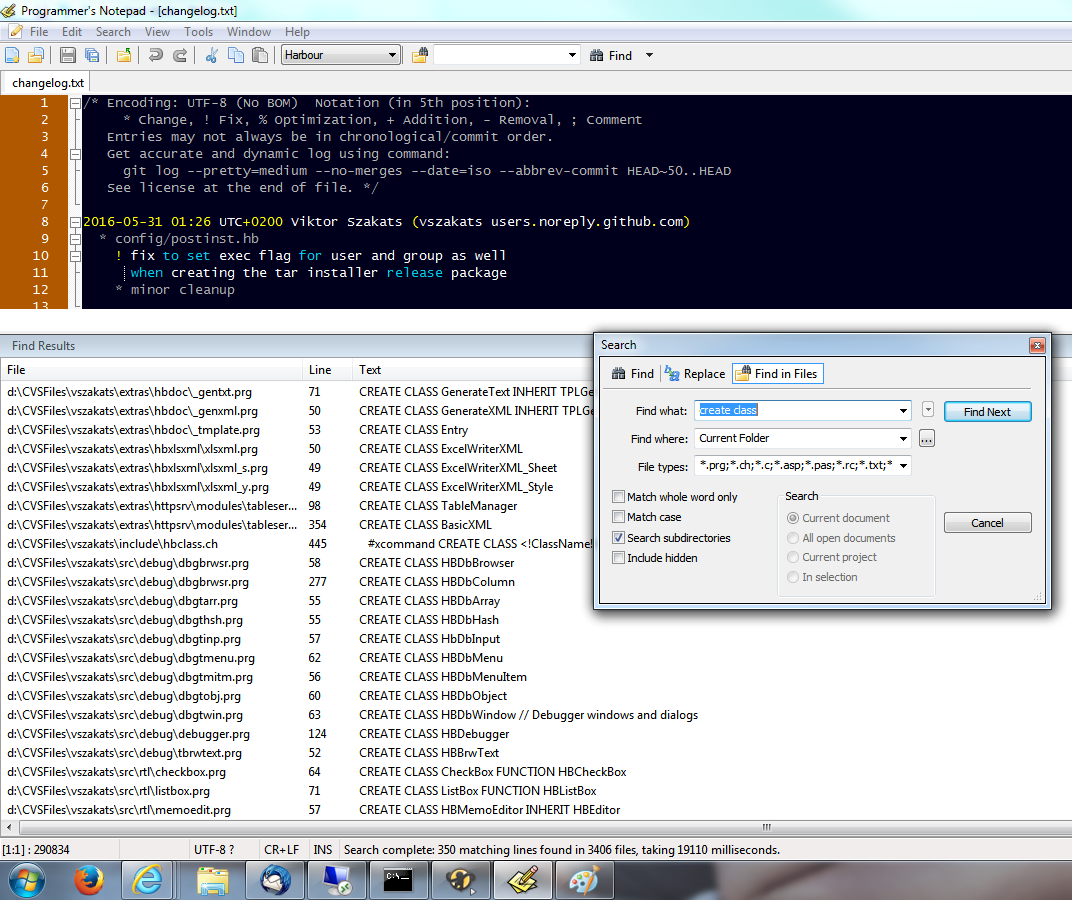
Task: Click the Save All toolbar icon
Action: [x=92, y=56]
